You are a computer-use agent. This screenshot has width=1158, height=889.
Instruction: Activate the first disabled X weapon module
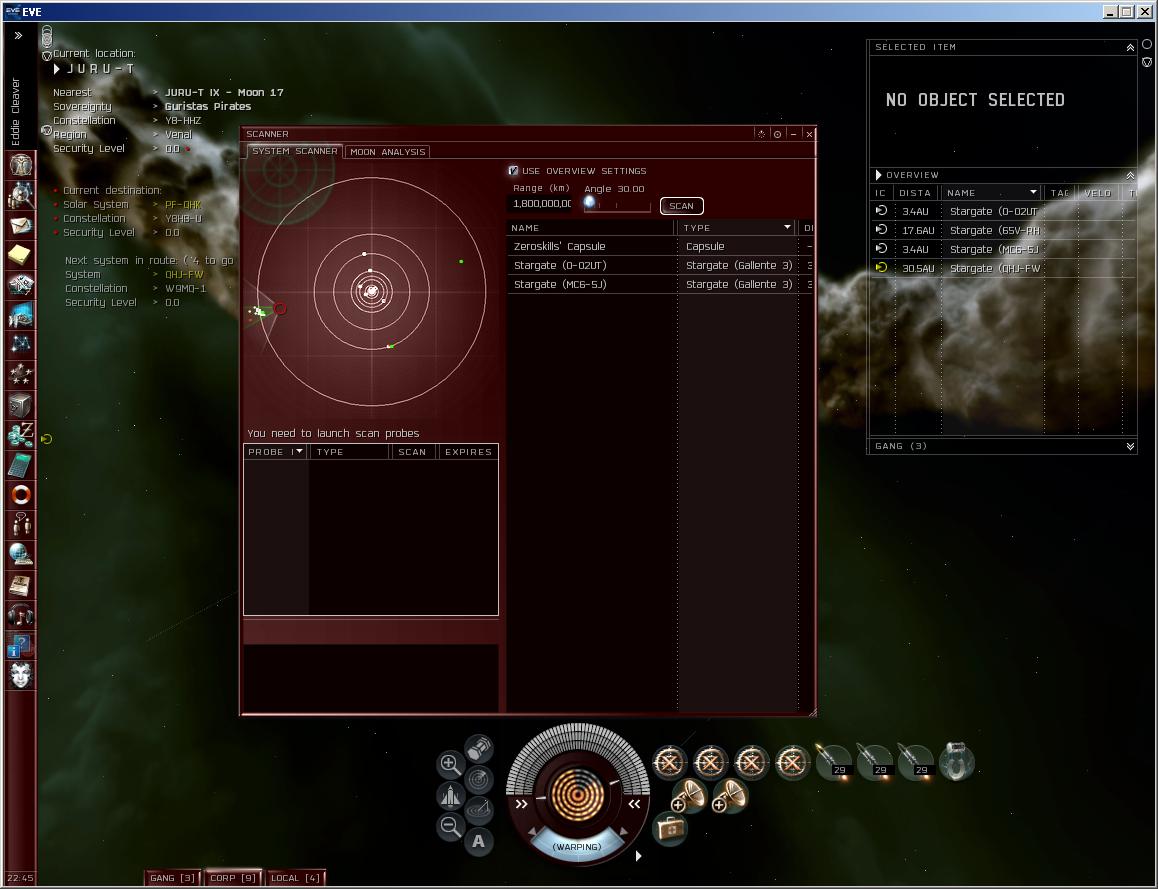point(669,762)
